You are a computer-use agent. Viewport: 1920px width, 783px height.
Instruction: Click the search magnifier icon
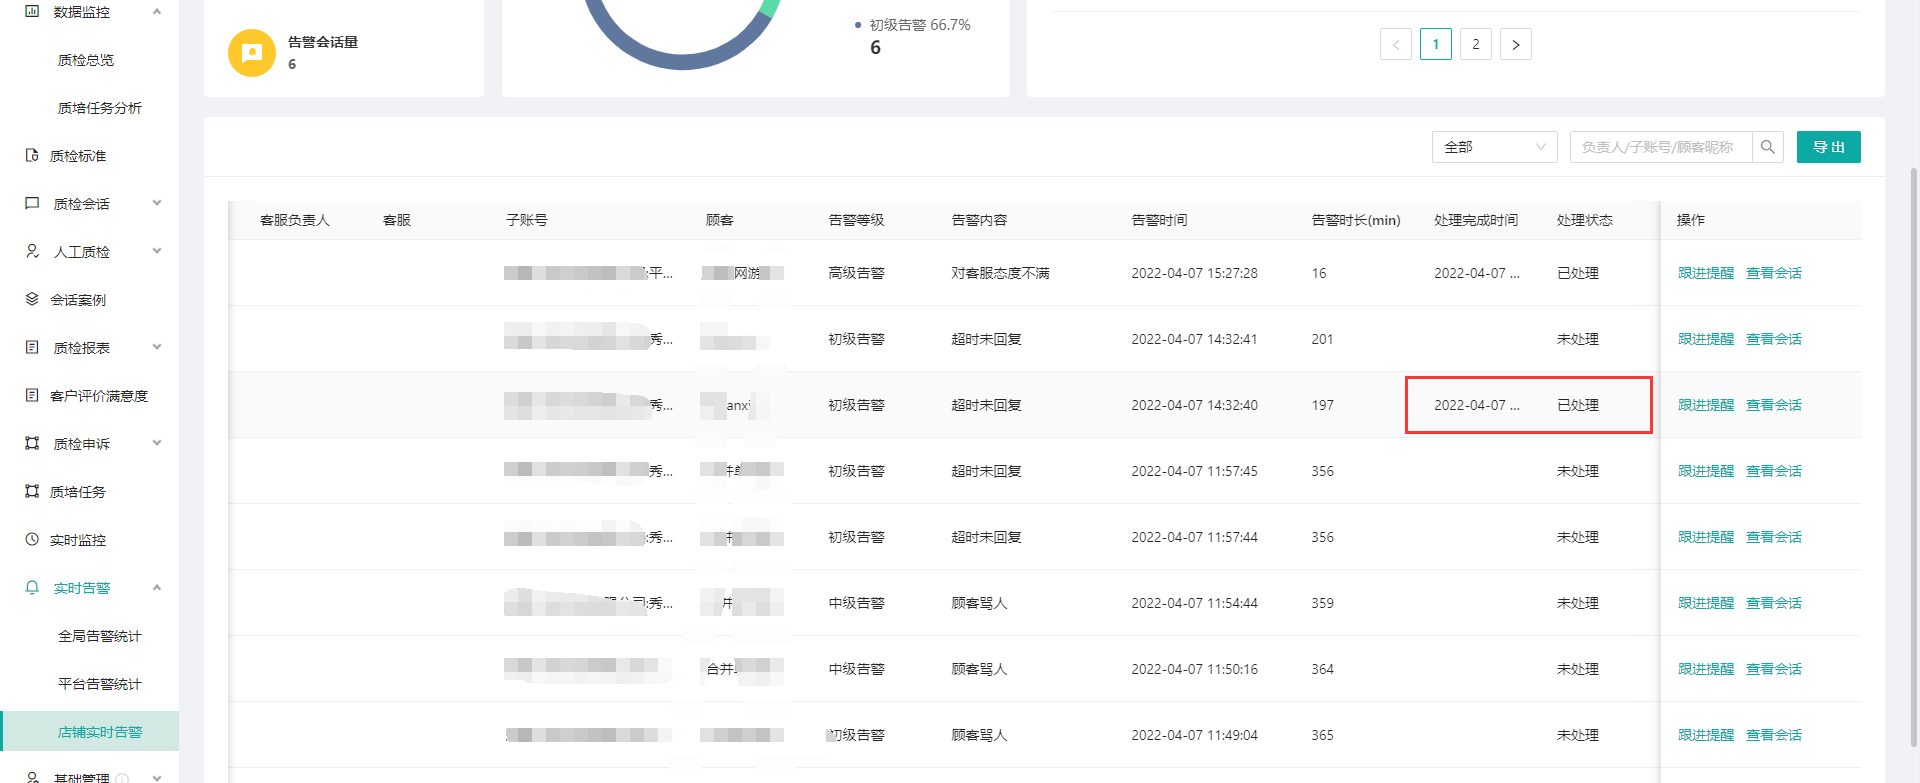click(1768, 147)
